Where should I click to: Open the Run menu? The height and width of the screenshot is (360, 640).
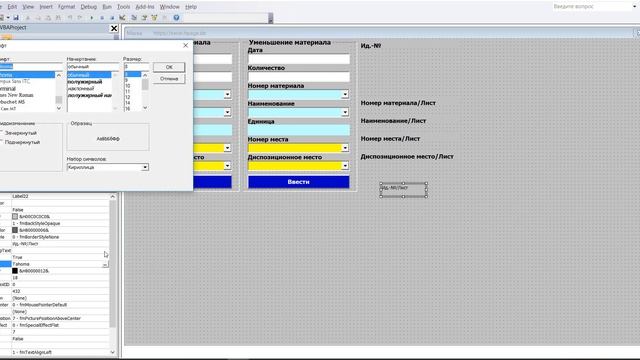[107, 7]
